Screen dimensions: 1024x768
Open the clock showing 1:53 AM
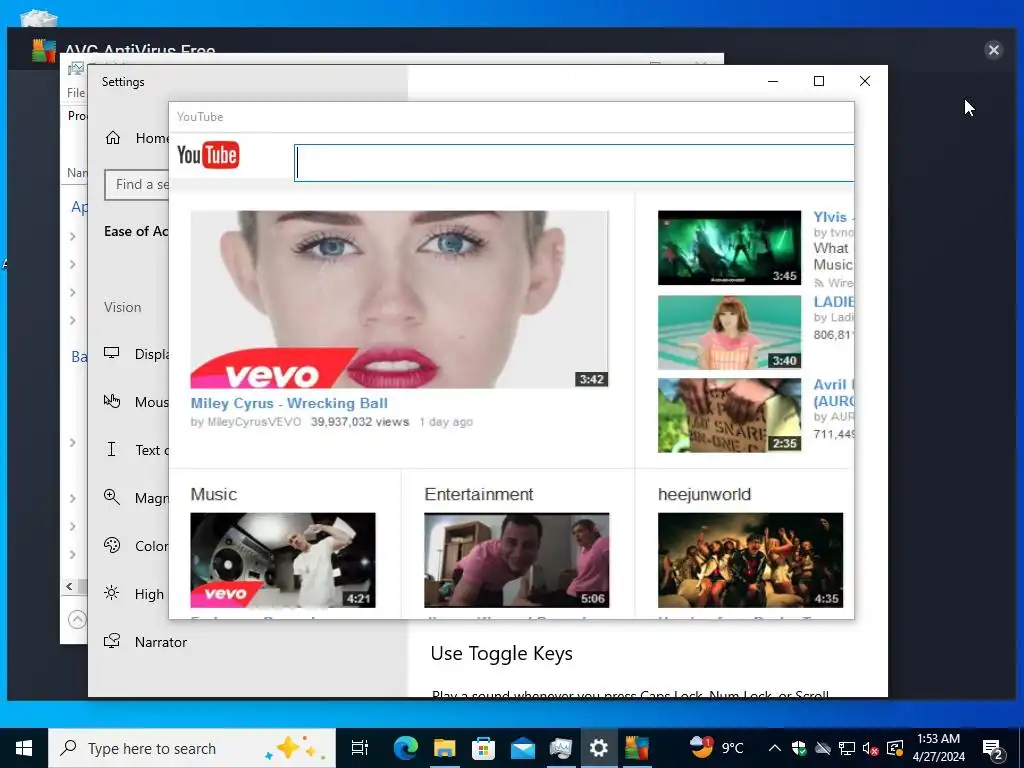coord(938,748)
